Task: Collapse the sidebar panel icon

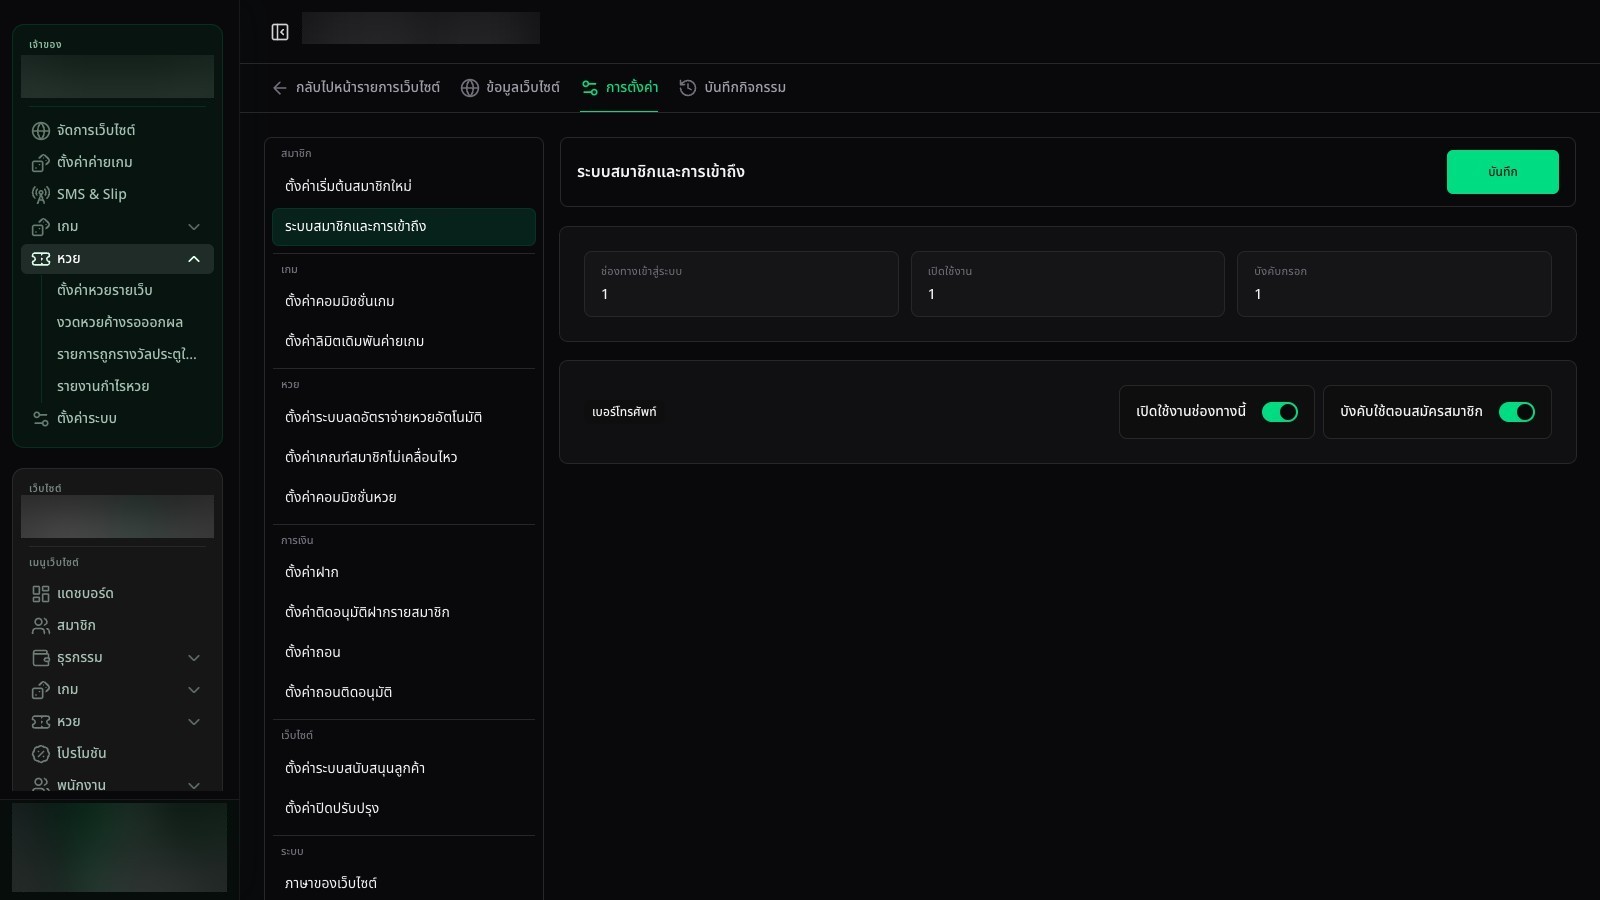Action: (x=280, y=33)
